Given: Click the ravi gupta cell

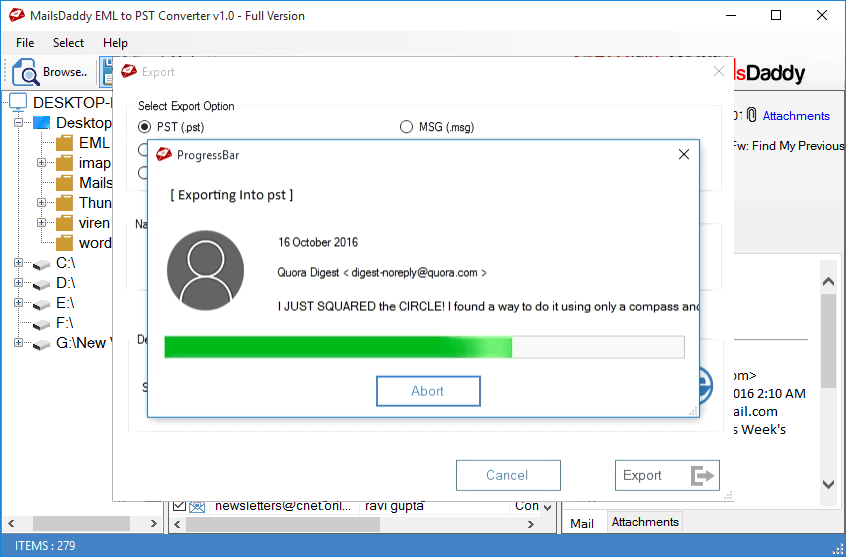Looking at the screenshot, I should (394, 506).
